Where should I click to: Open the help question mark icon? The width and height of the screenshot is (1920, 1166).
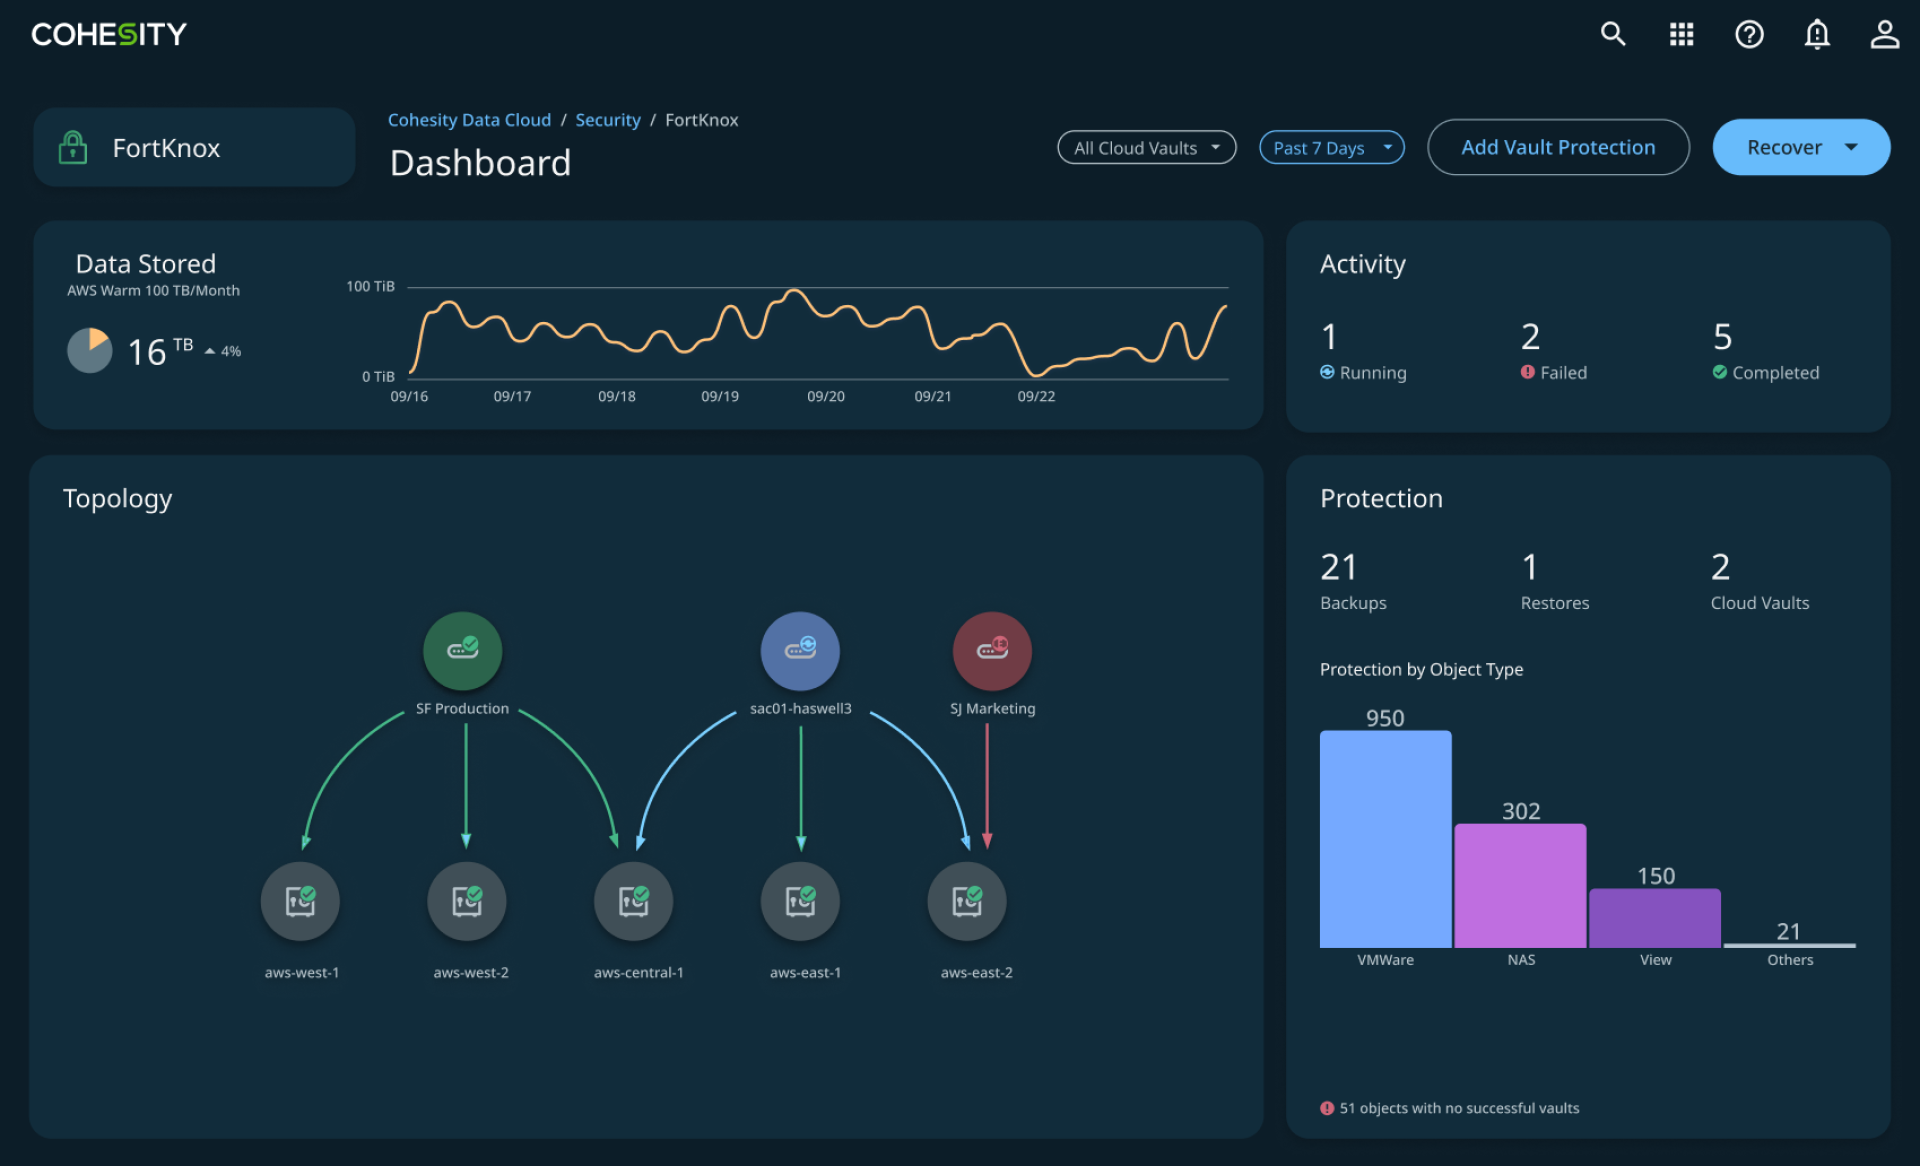[x=1749, y=34]
